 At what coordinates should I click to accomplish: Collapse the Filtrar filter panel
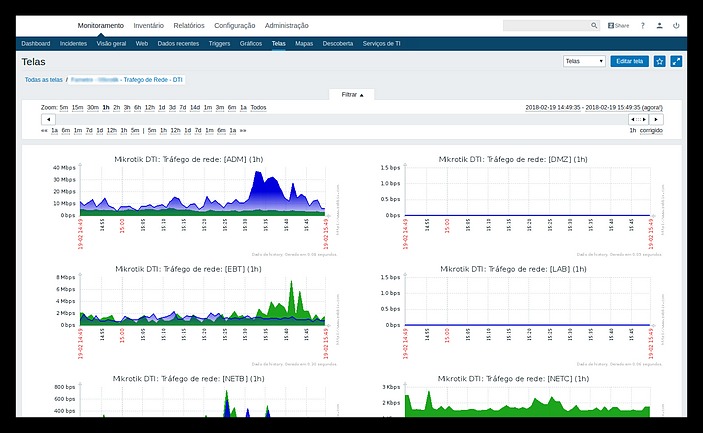352,94
